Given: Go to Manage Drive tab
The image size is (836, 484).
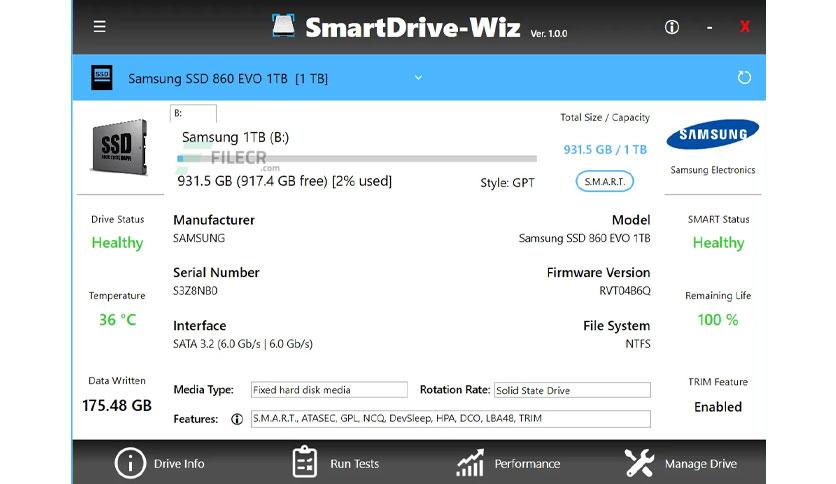Looking at the screenshot, I should (701, 464).
